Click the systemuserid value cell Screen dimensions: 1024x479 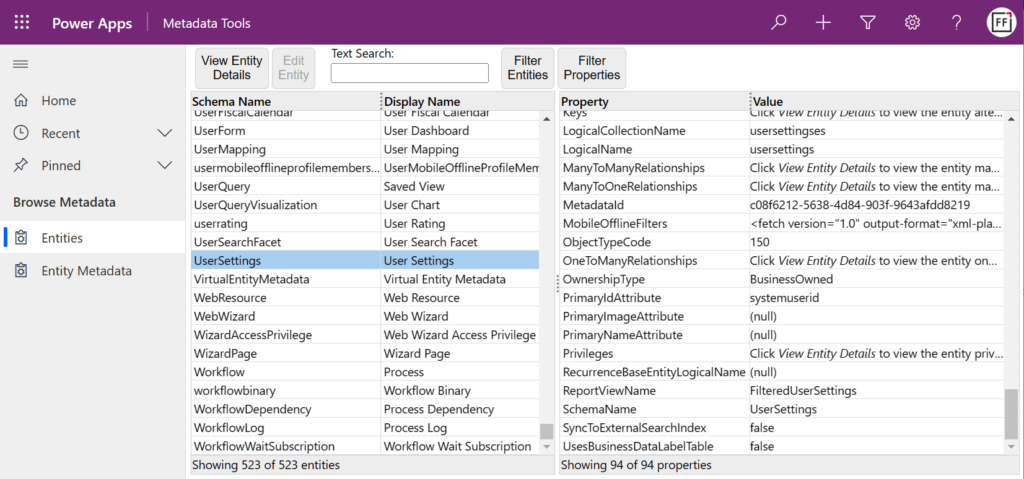(x=876, y=297)
